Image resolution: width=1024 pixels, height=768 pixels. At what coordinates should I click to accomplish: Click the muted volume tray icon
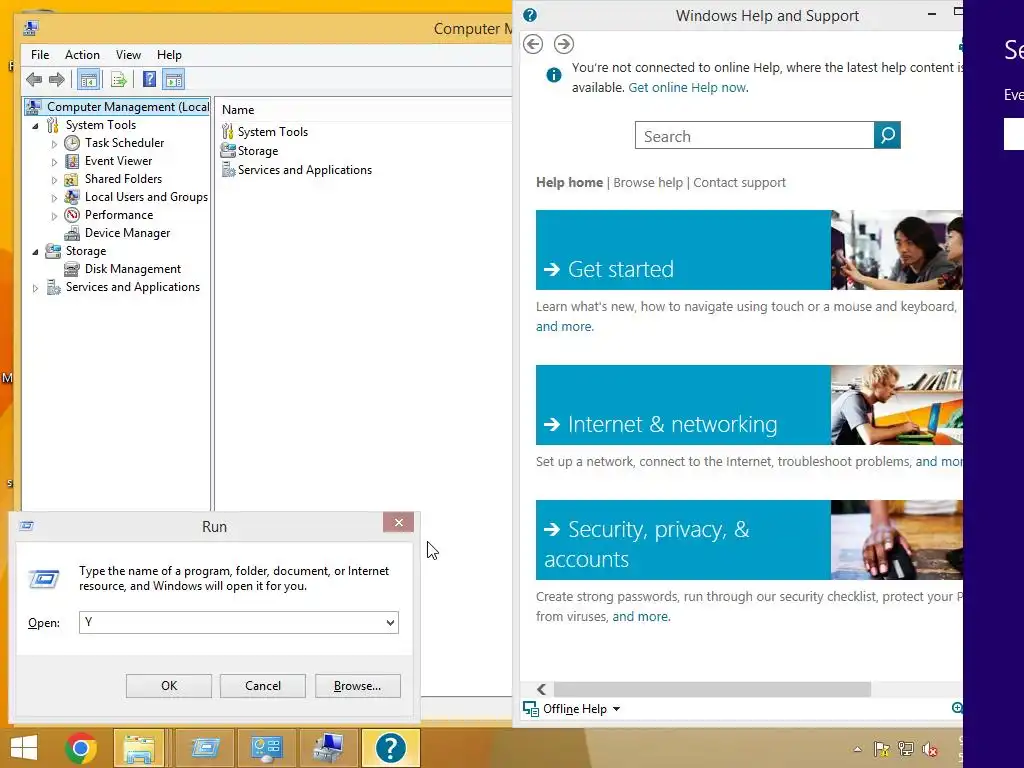930,749
